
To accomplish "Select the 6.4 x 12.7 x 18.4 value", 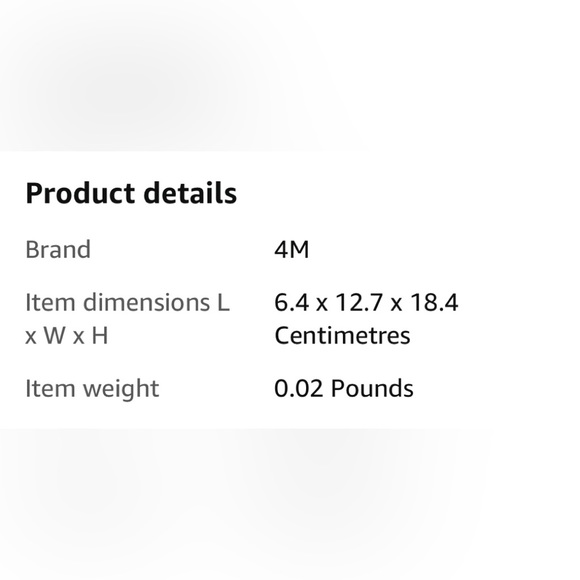I will coord(366,303).
